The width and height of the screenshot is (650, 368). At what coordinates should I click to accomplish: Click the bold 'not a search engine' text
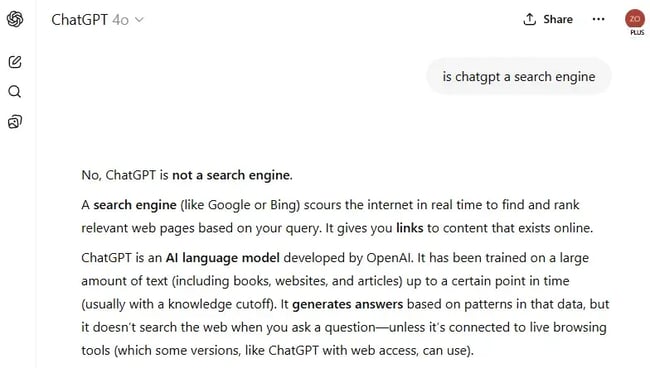click(x=231, y=175)
